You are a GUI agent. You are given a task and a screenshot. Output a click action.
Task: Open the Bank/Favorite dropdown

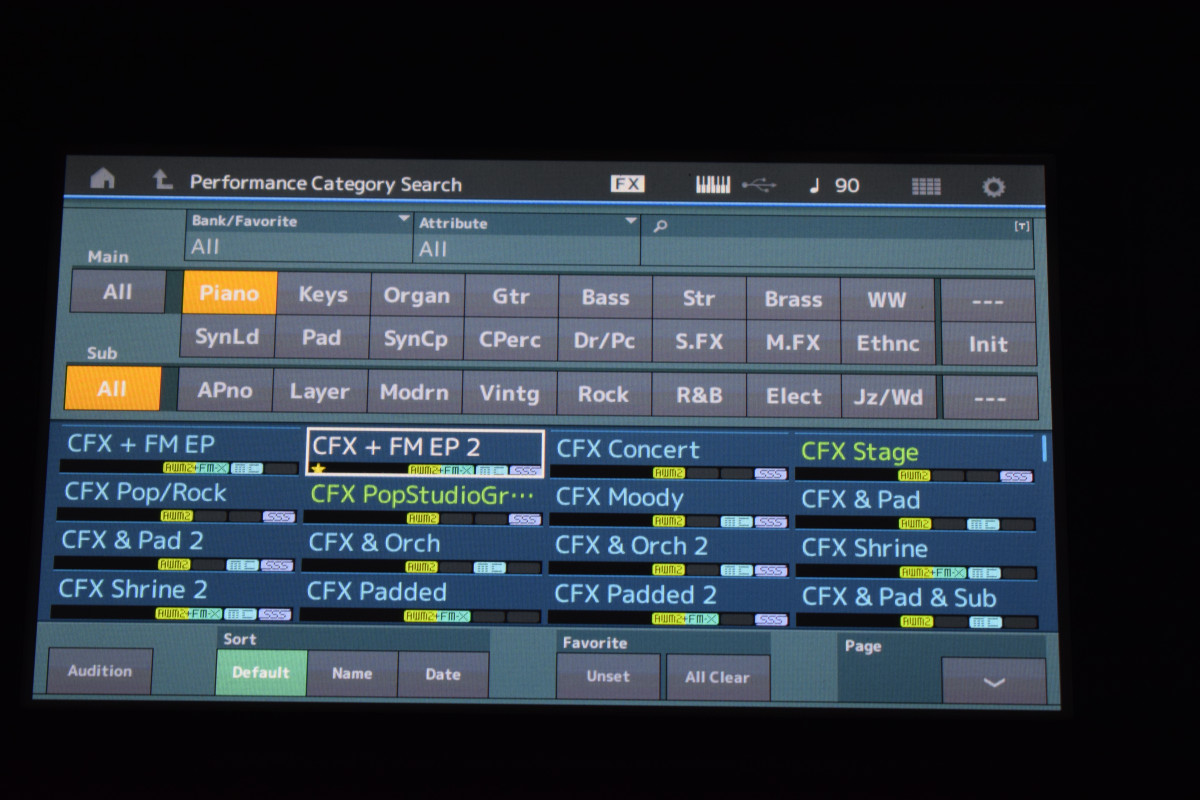point(299,236)
